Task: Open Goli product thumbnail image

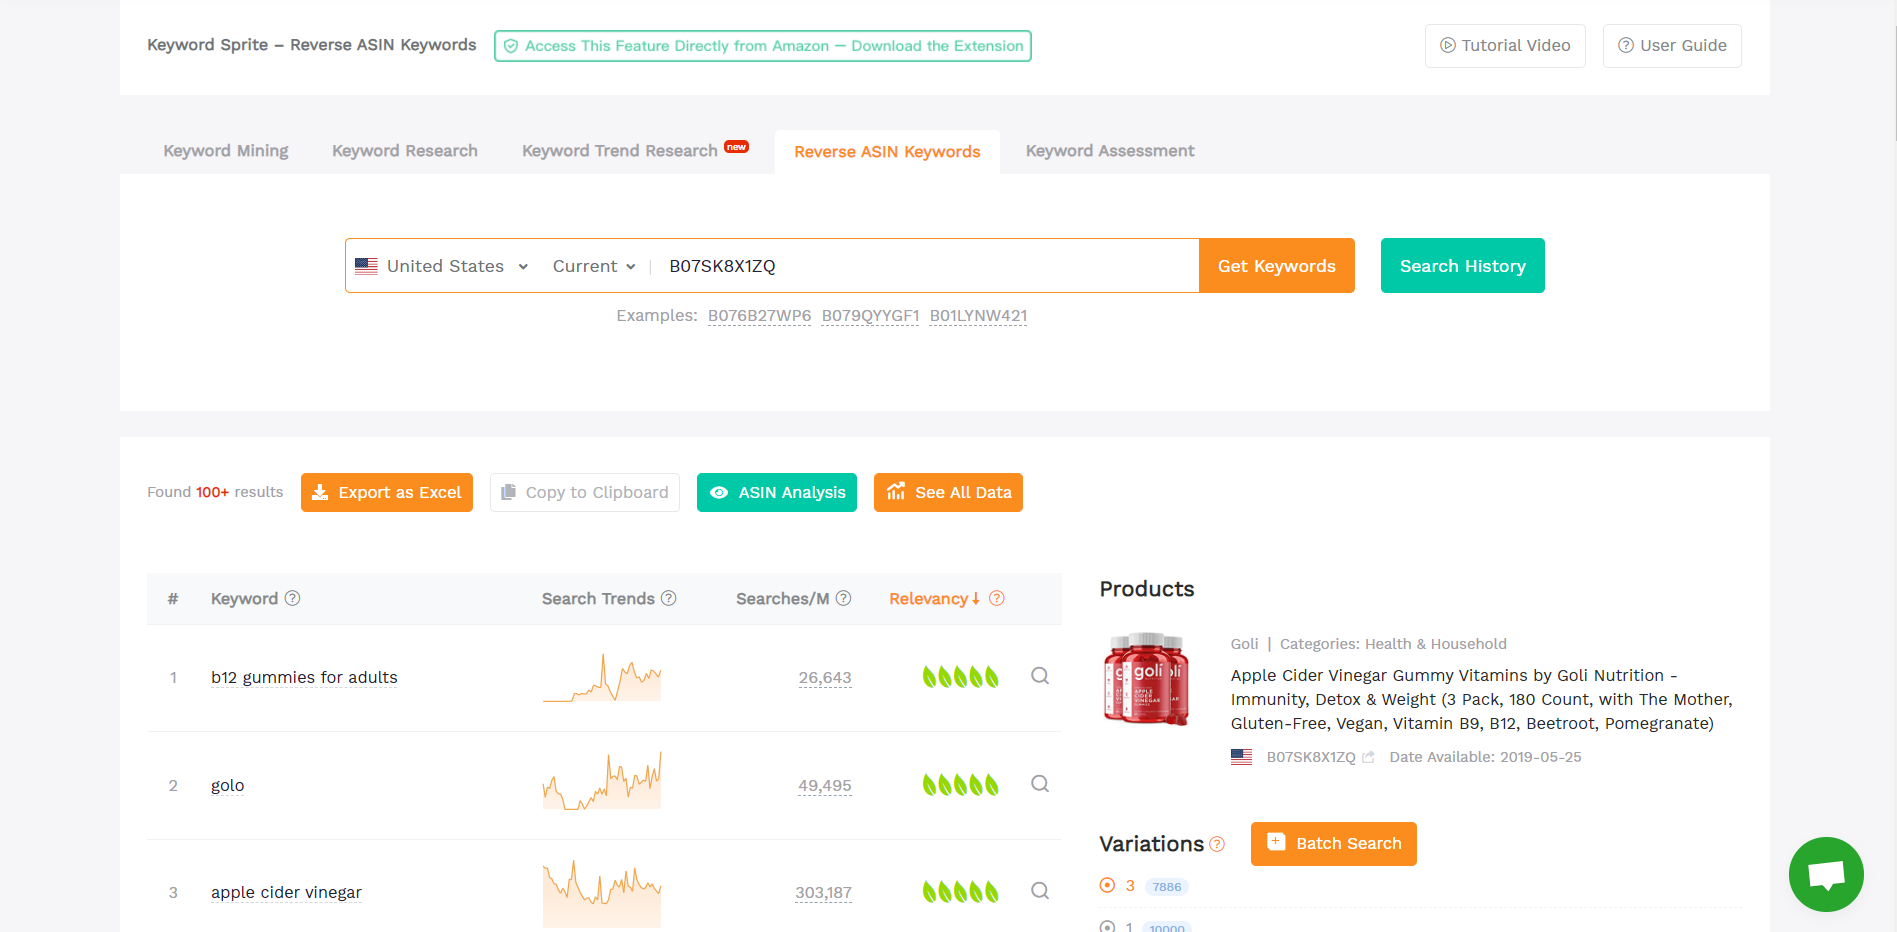Action: point(1146,679)
